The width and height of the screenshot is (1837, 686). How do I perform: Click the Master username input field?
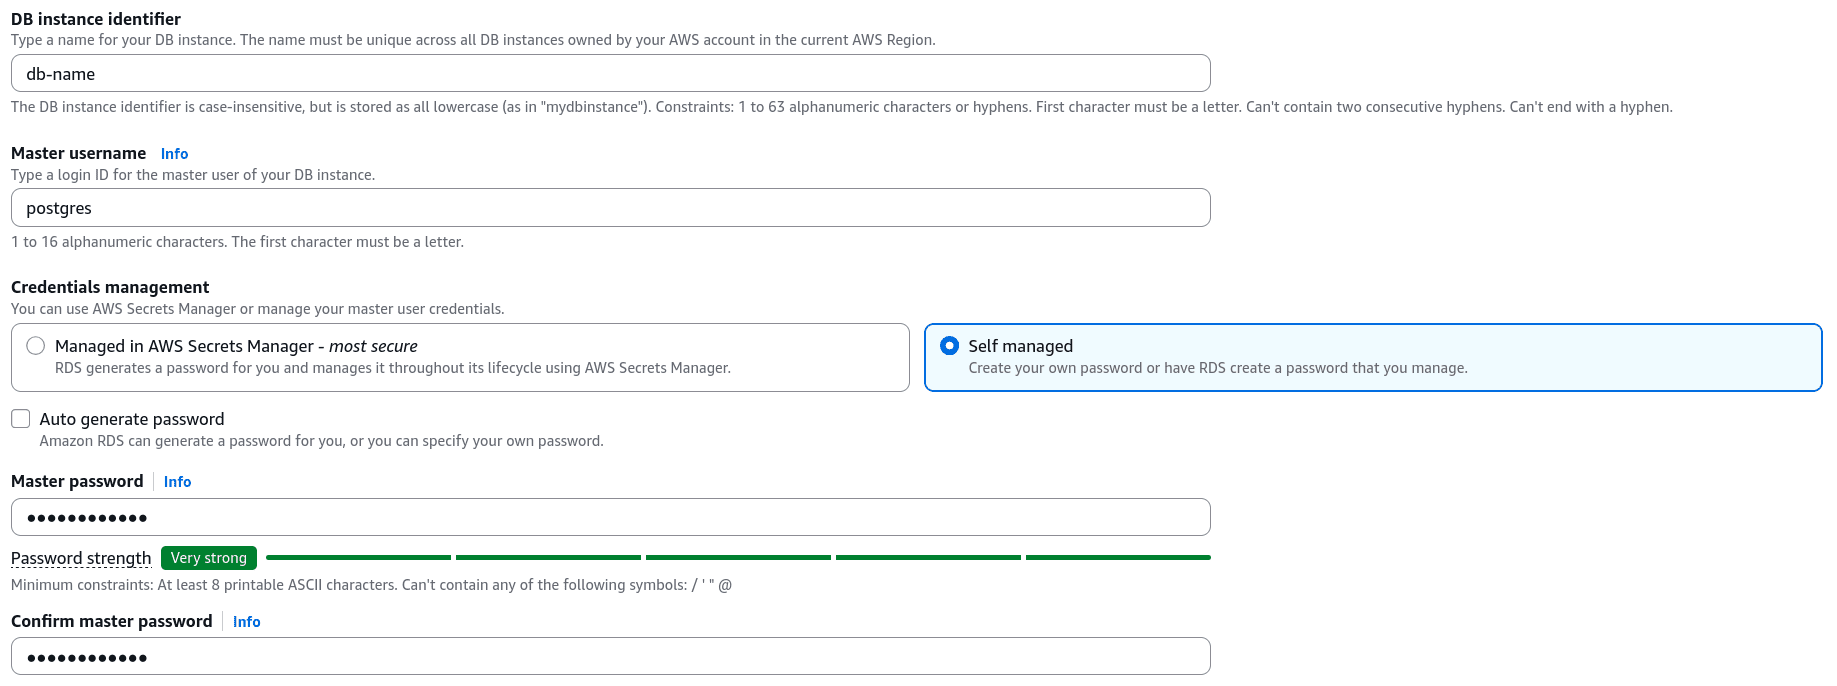[x=610, y=208]
